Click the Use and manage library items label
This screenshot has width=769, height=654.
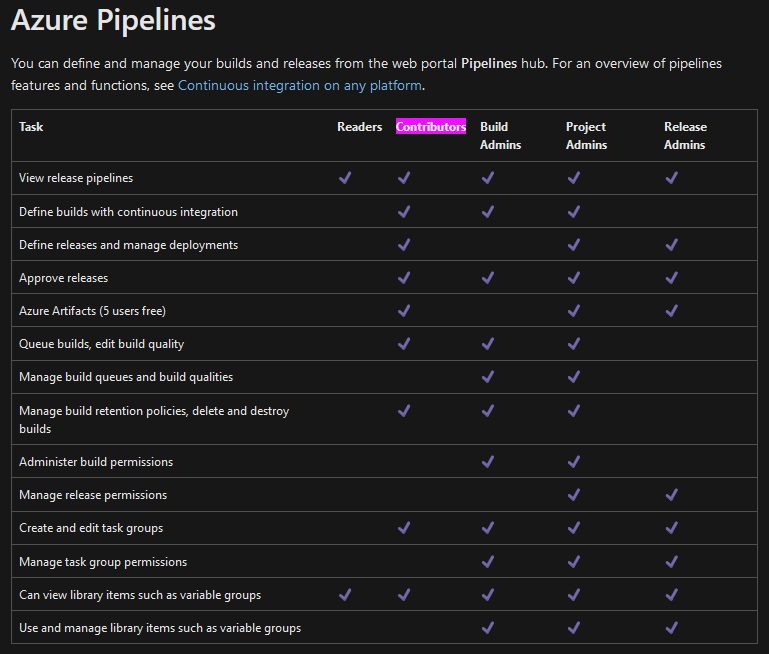[x=160, y=628]
